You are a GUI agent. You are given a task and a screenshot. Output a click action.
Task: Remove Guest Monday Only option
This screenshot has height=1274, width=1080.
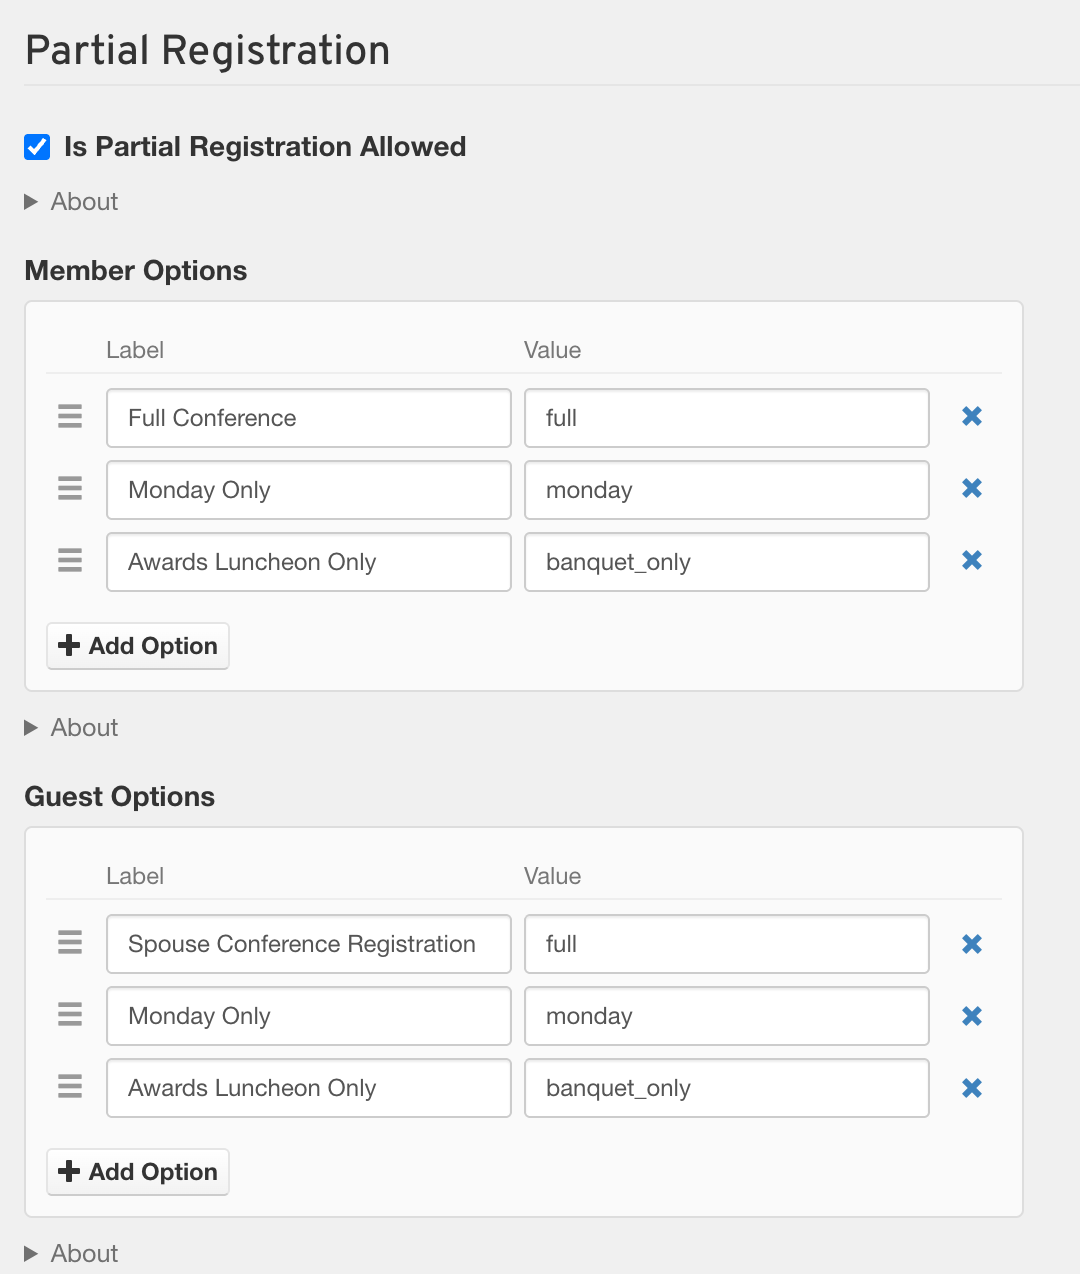[972, 1016]
